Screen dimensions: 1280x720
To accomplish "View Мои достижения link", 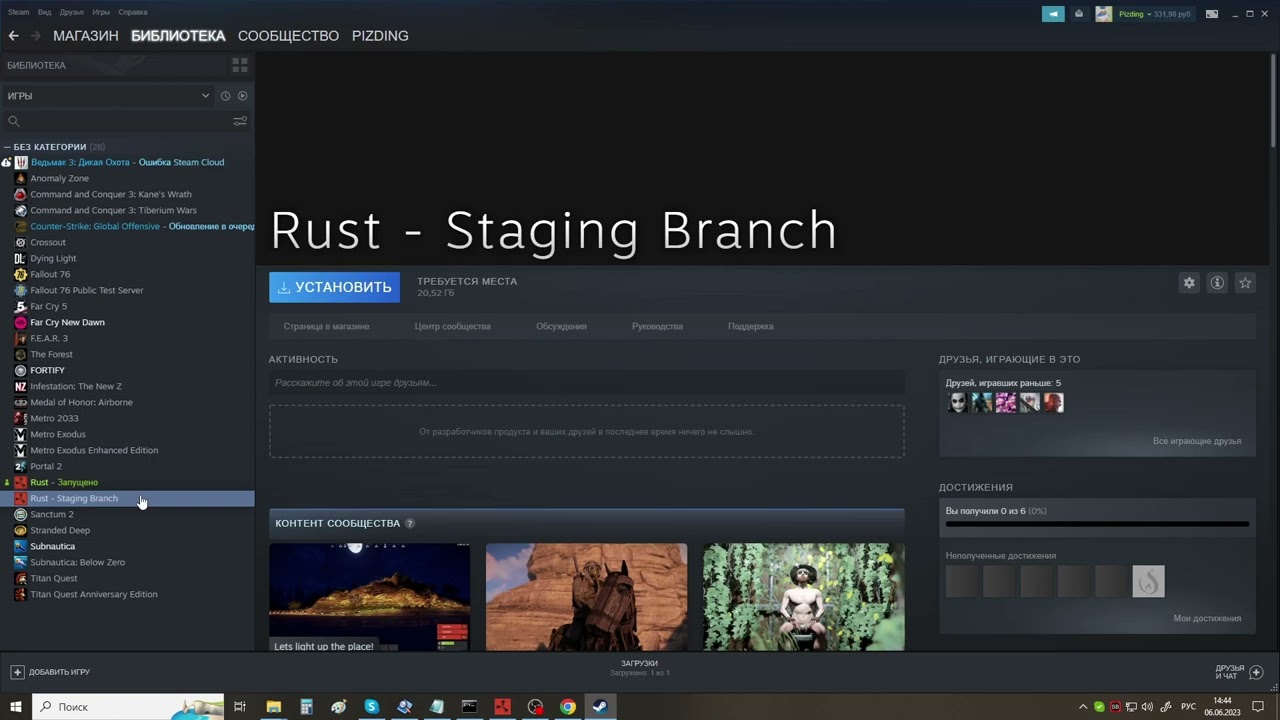I will [x=1207, y=618].
